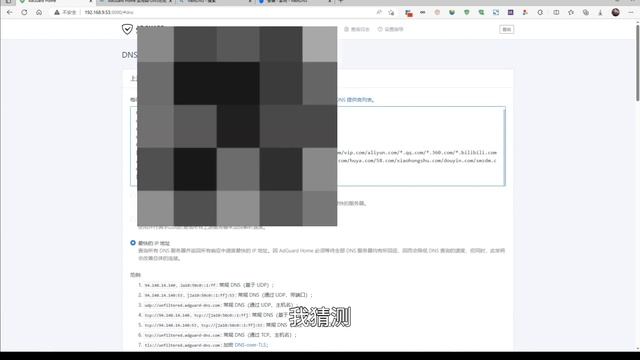Open the tan circle extension icon
The image size is (640, 360).
437,12
